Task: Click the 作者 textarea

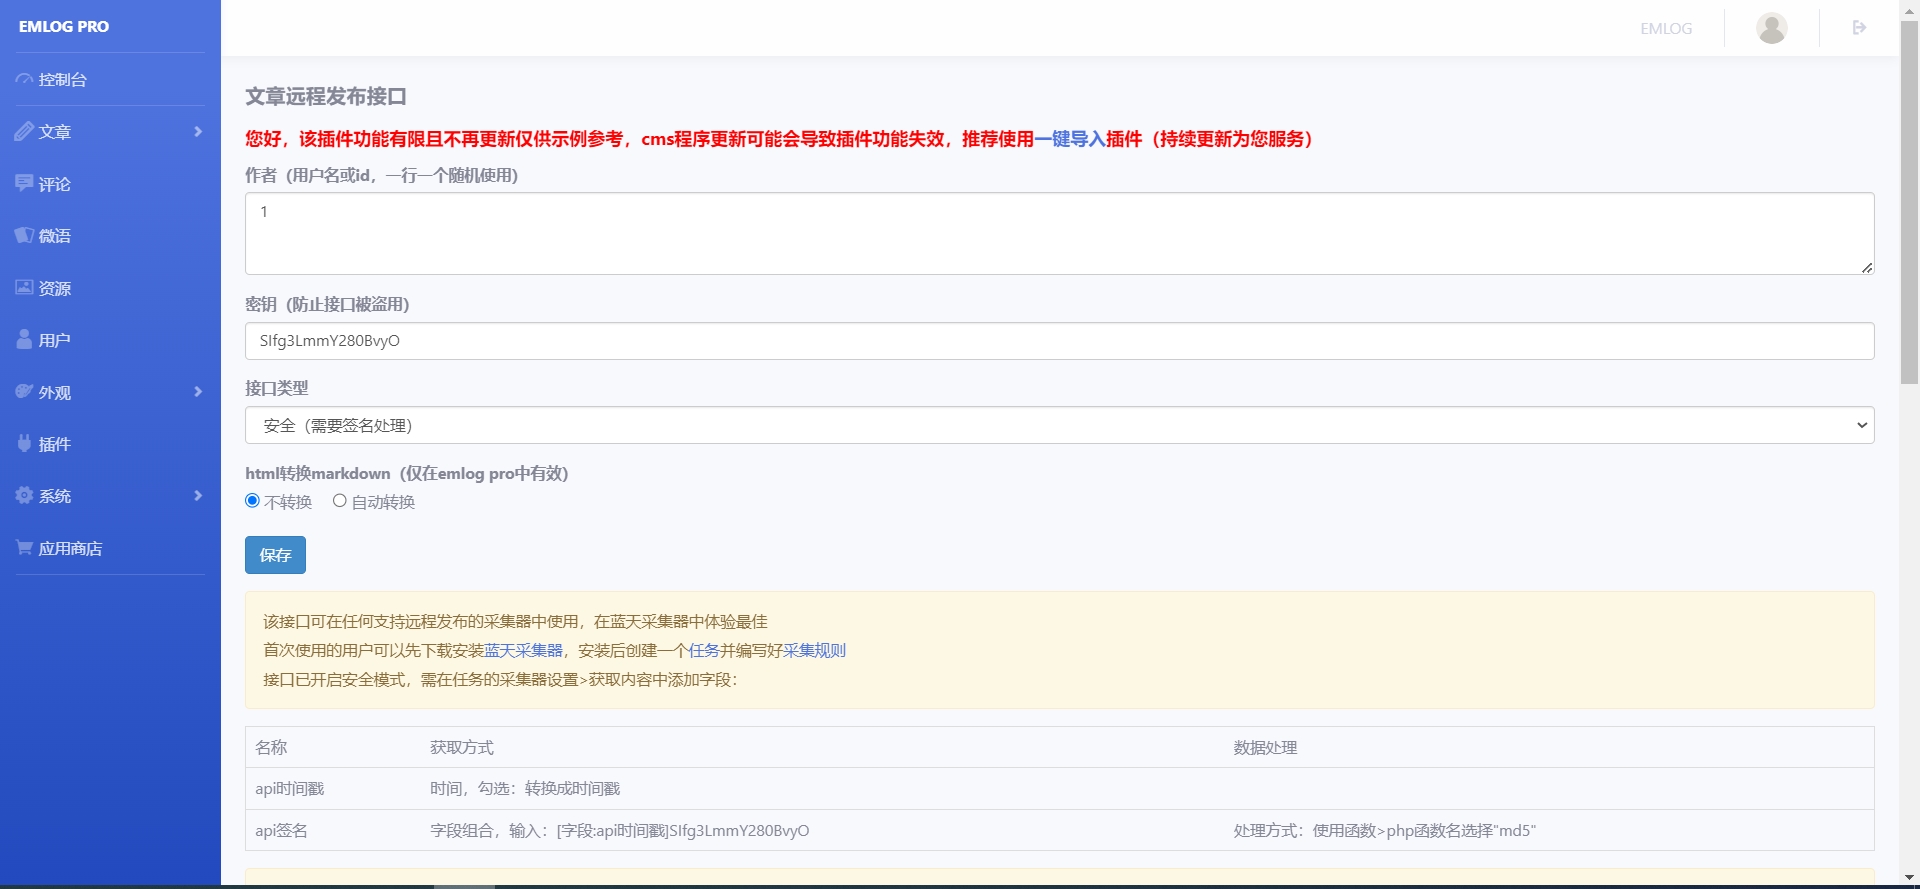Action: click(x=1059, y=234)
